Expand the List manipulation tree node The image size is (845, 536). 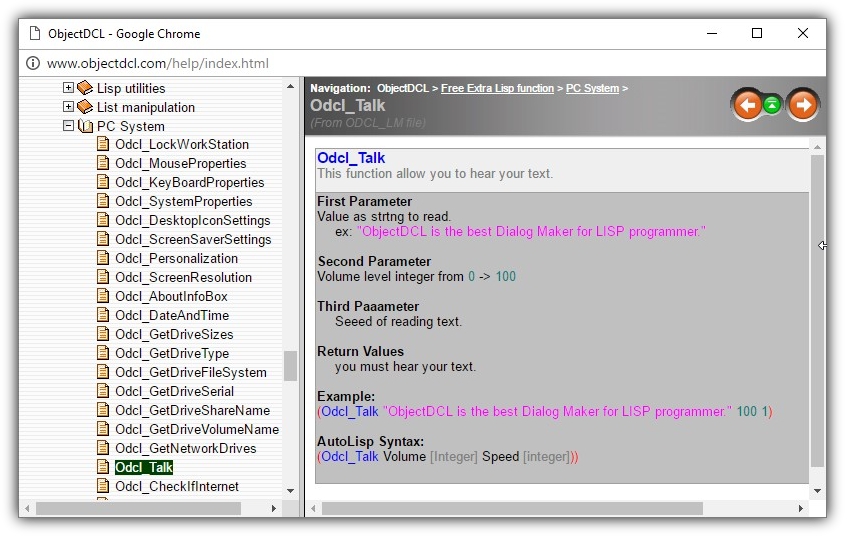(68, 107)
